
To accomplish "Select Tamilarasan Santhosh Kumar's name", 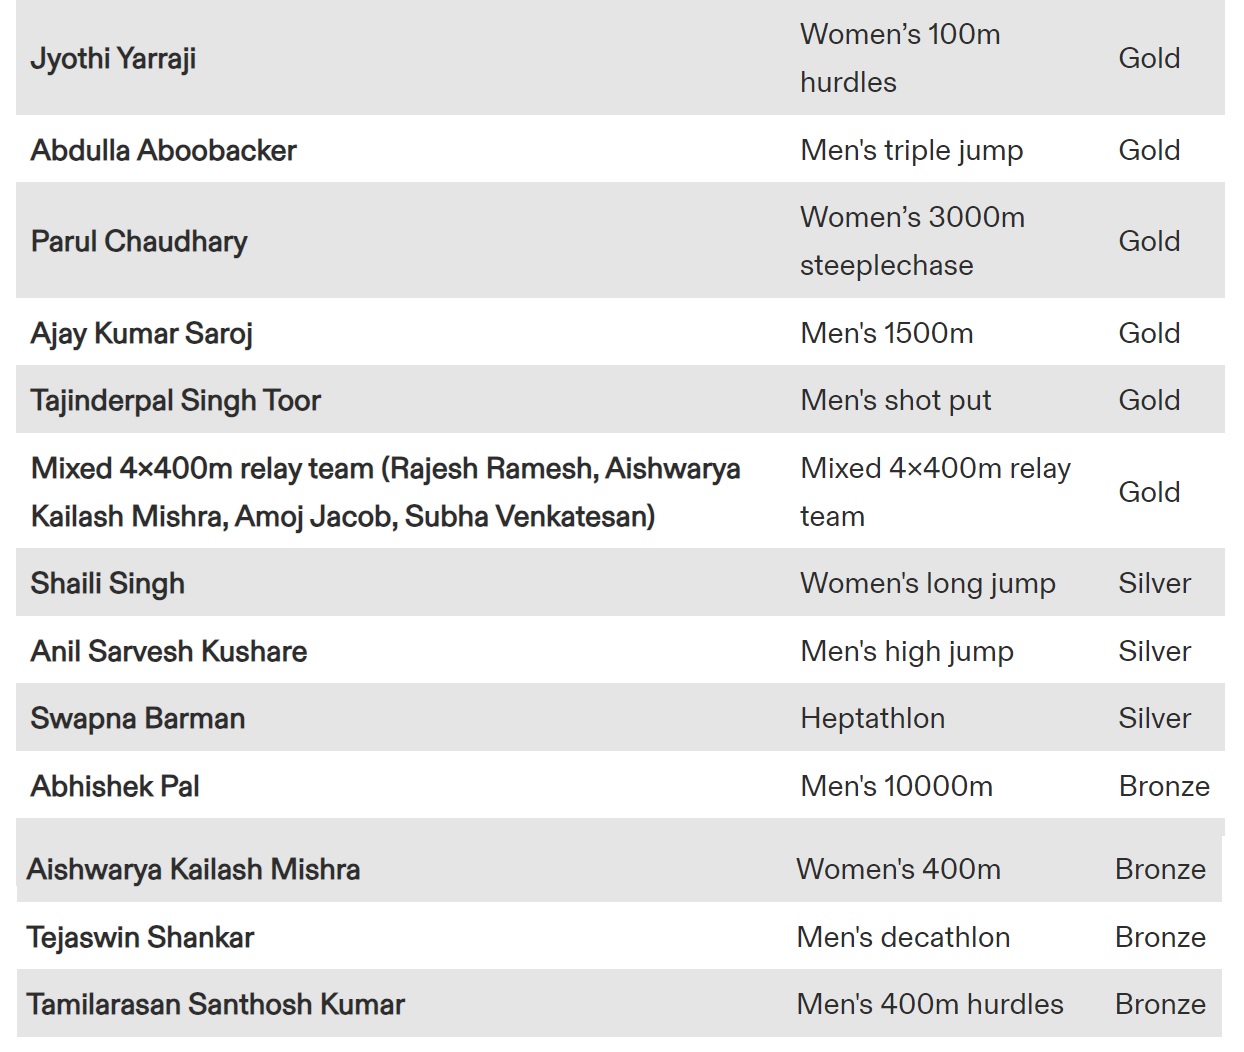I will pyautogui.click(x=215, y=1004).
